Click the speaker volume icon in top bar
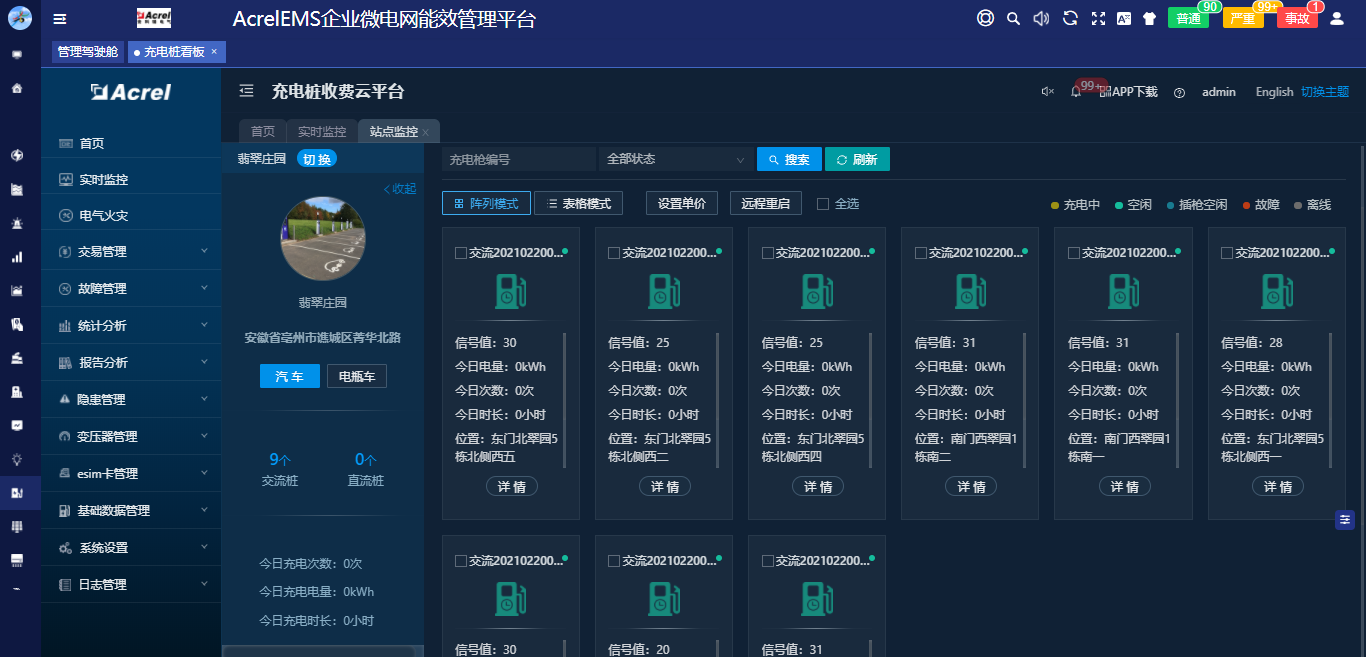This screenshot has height=657, width=1366. tap(1040, 18)
